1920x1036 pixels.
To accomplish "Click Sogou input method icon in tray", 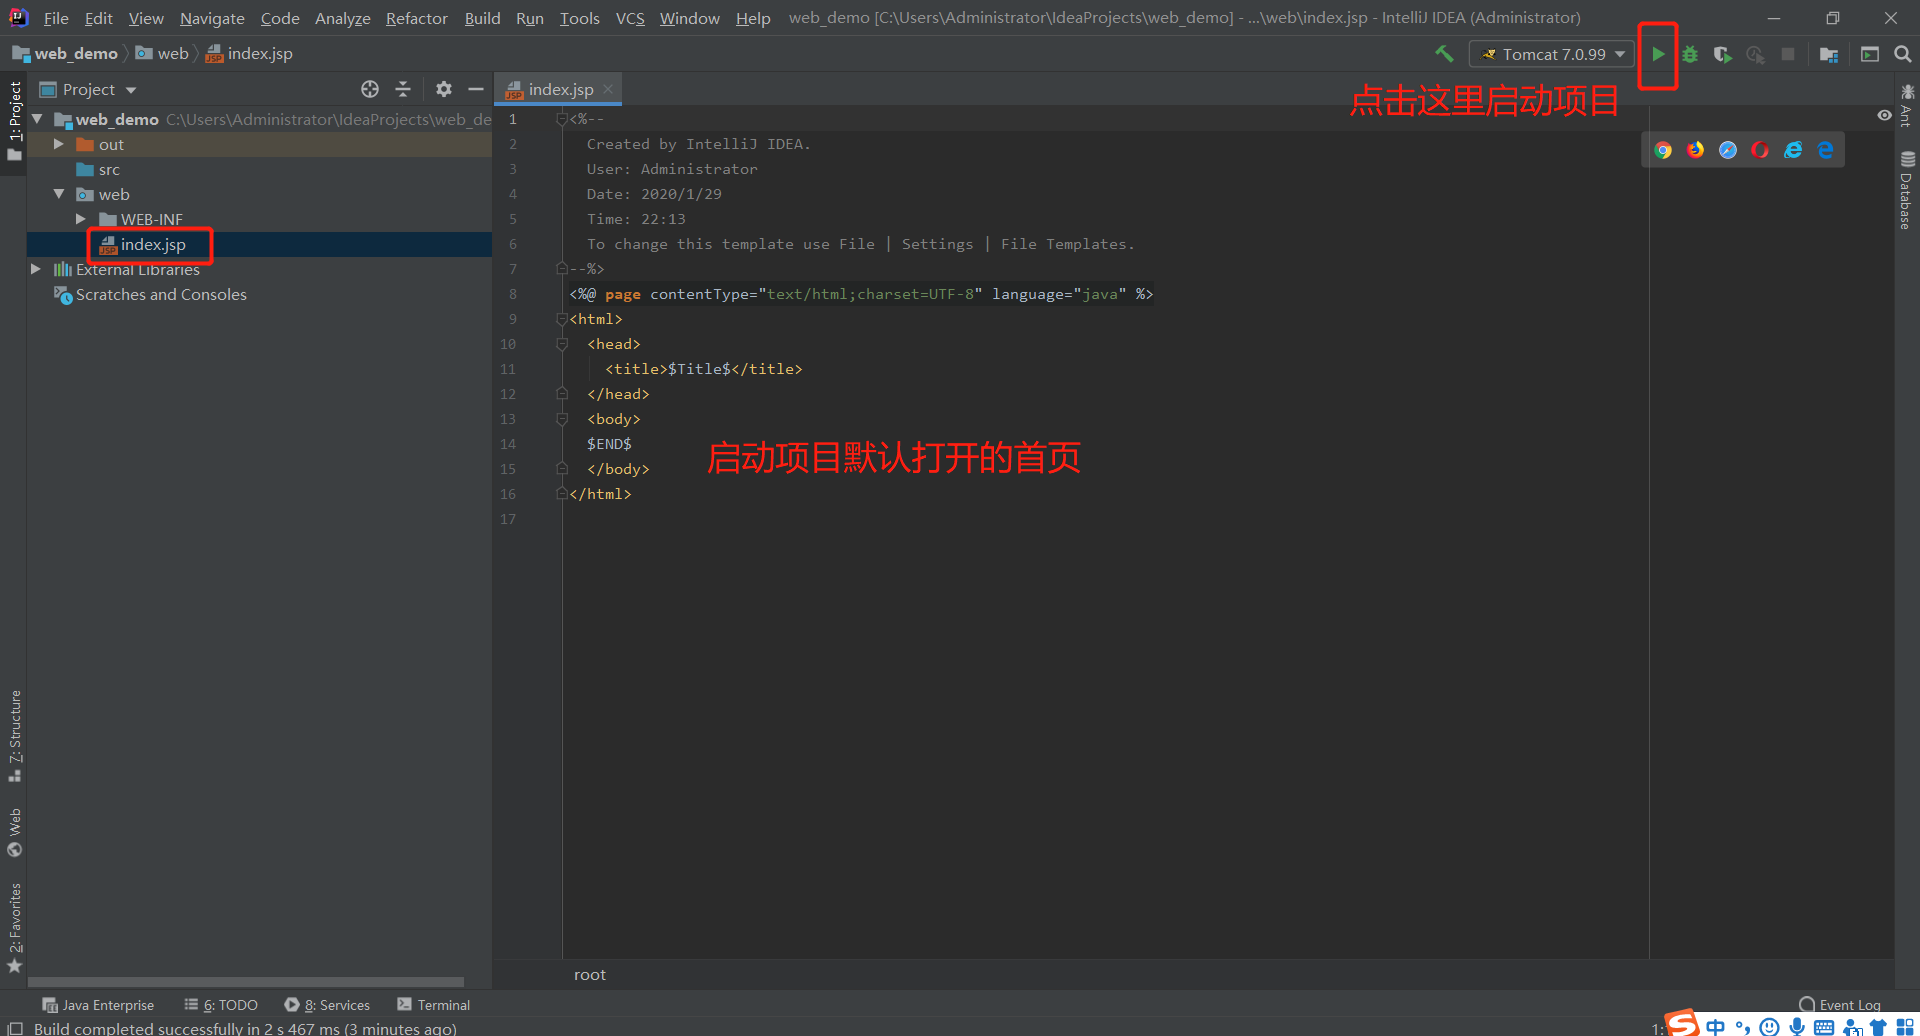I will (x=1682, y=1023).
